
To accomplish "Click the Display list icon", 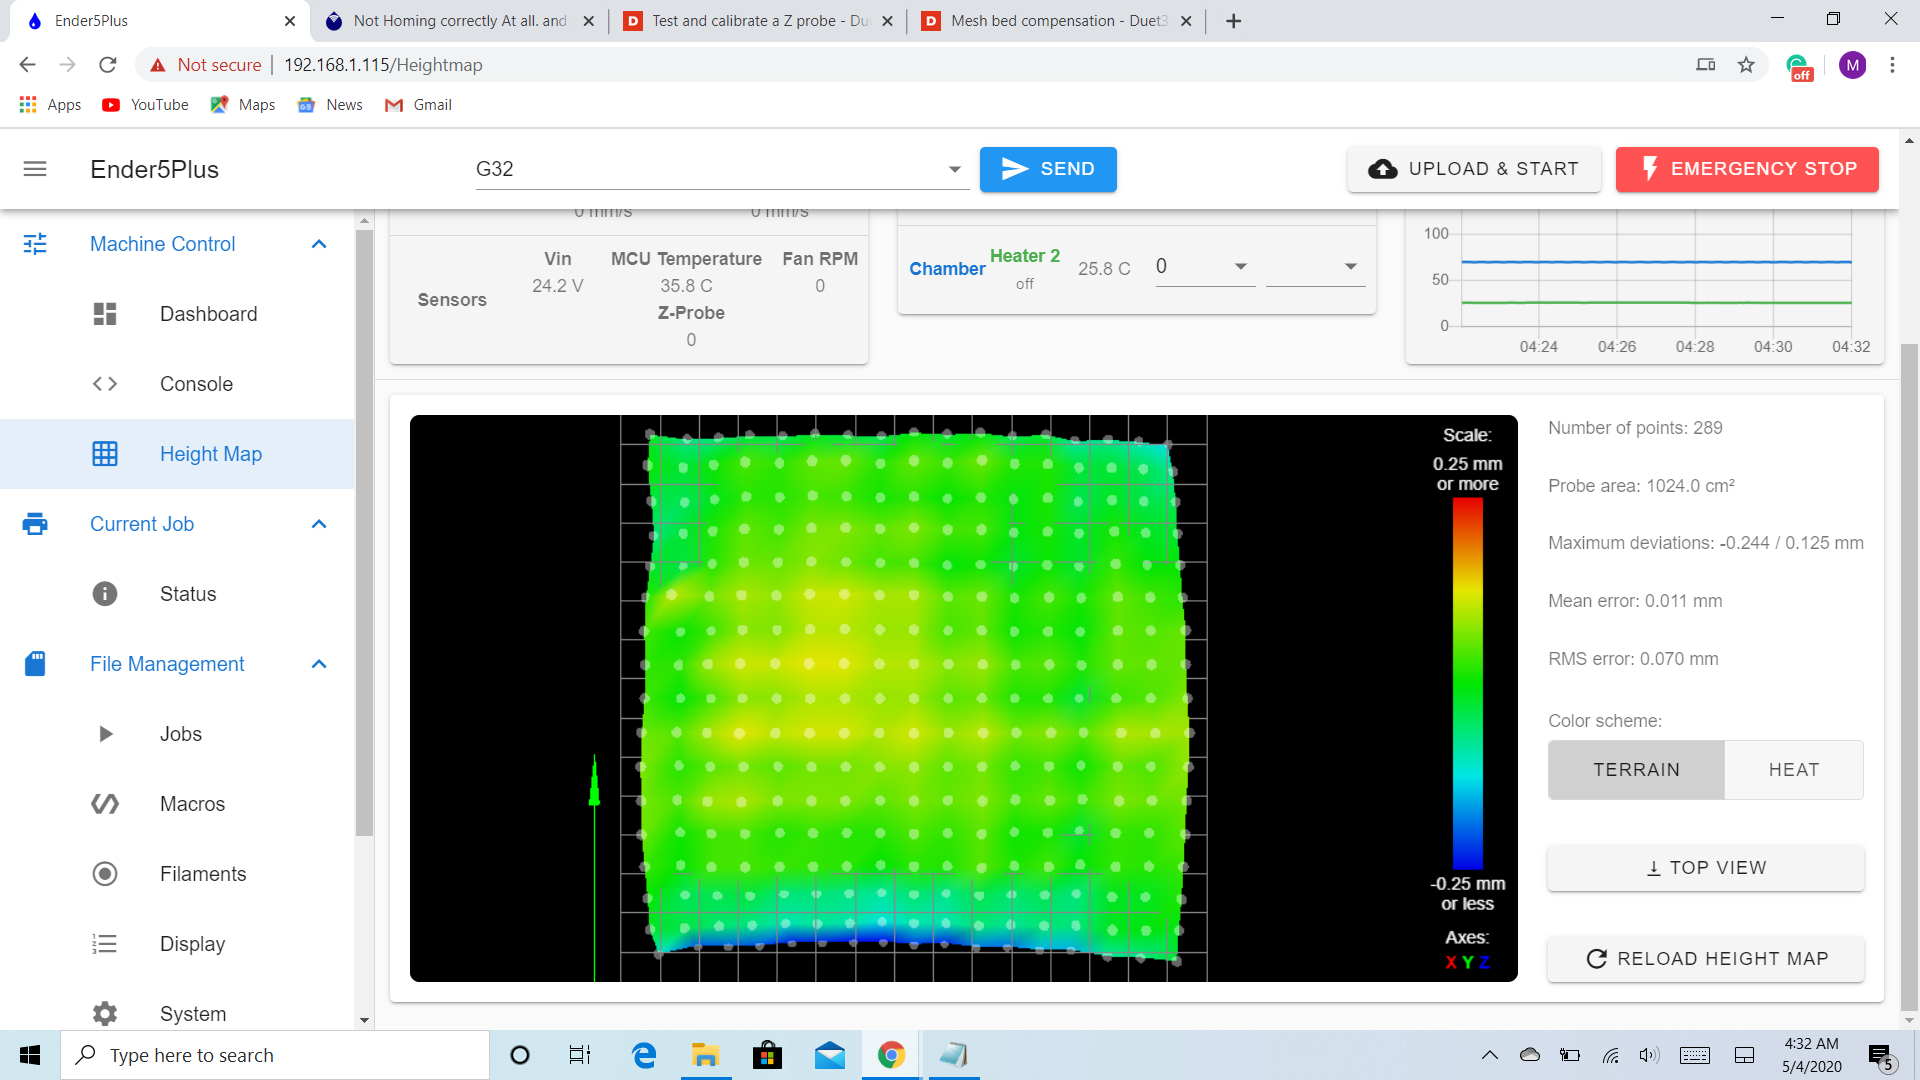I will click(105, 944).
